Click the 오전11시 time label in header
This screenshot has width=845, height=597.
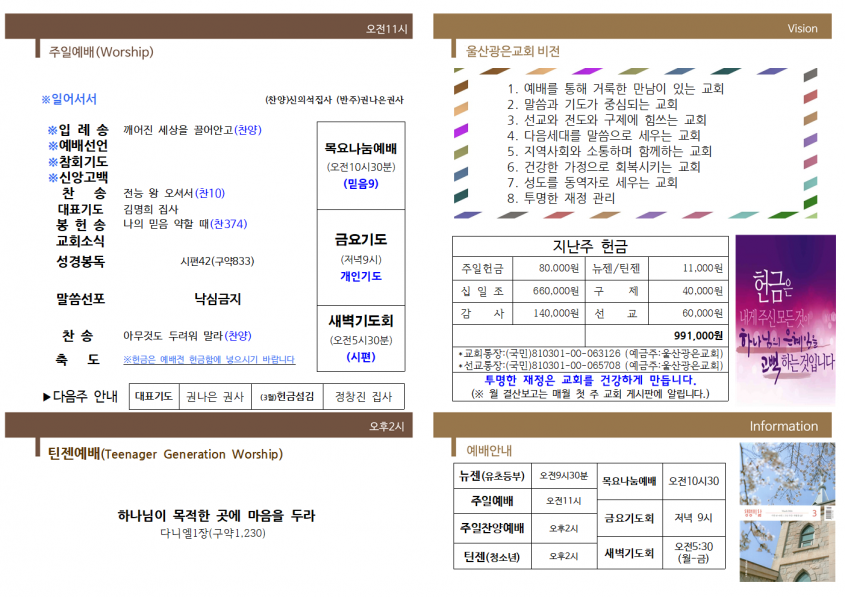click(386, 29)
